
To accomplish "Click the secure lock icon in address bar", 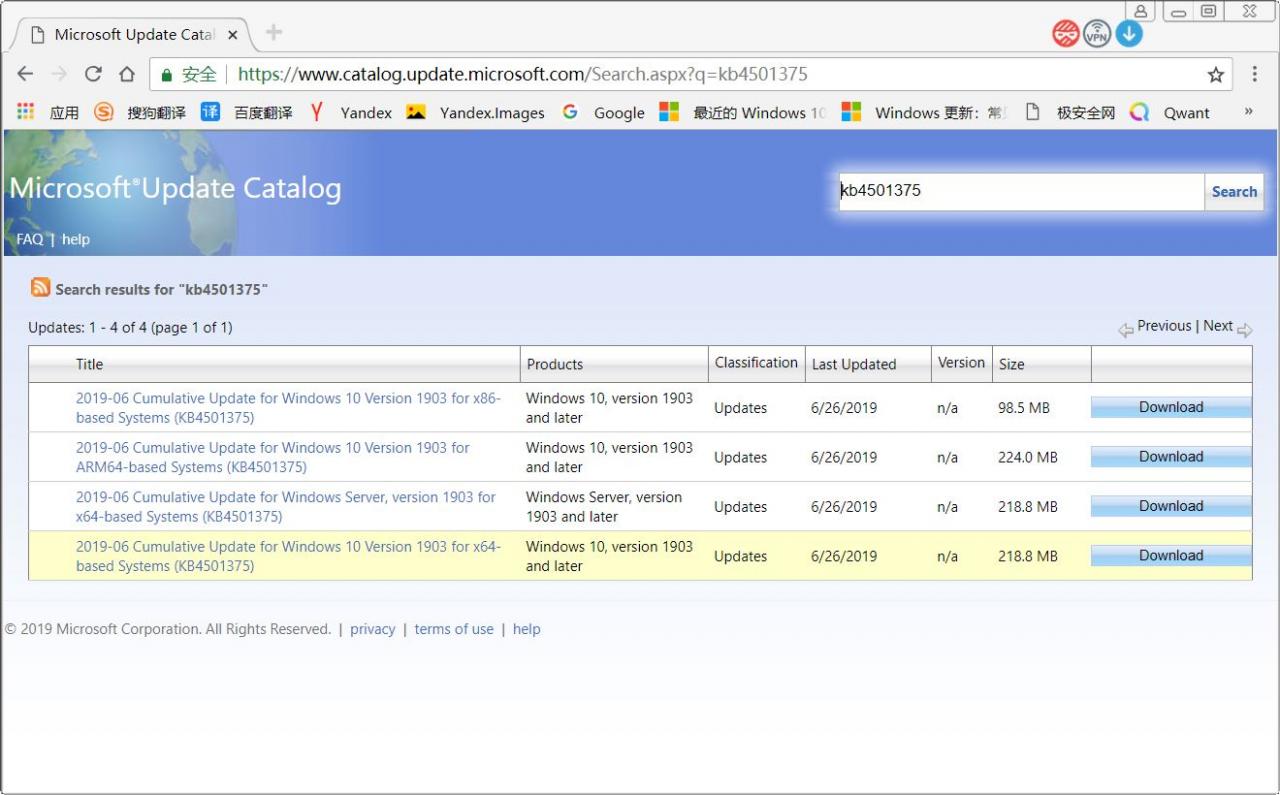I will pos(166,75).
